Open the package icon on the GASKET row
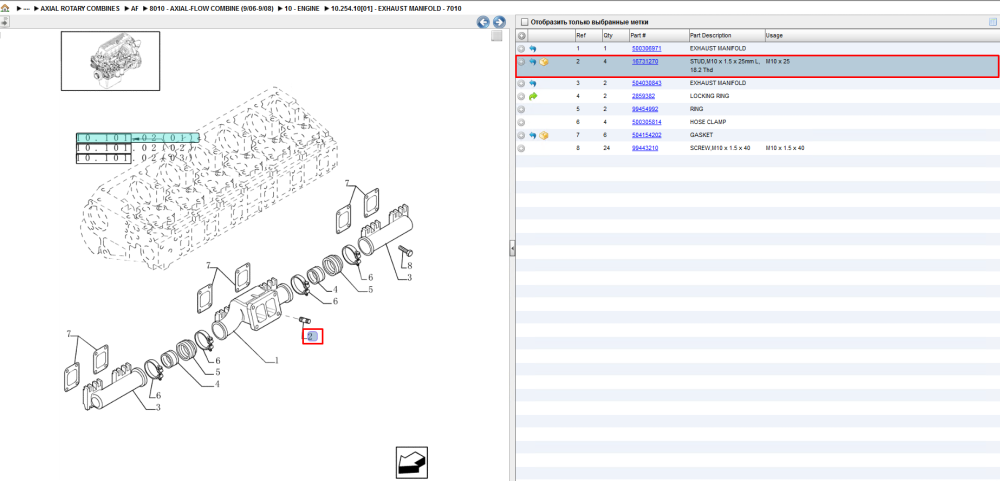Image resolution: width=1000 pixels, height=481 pixels. click(x=544, y=135)
